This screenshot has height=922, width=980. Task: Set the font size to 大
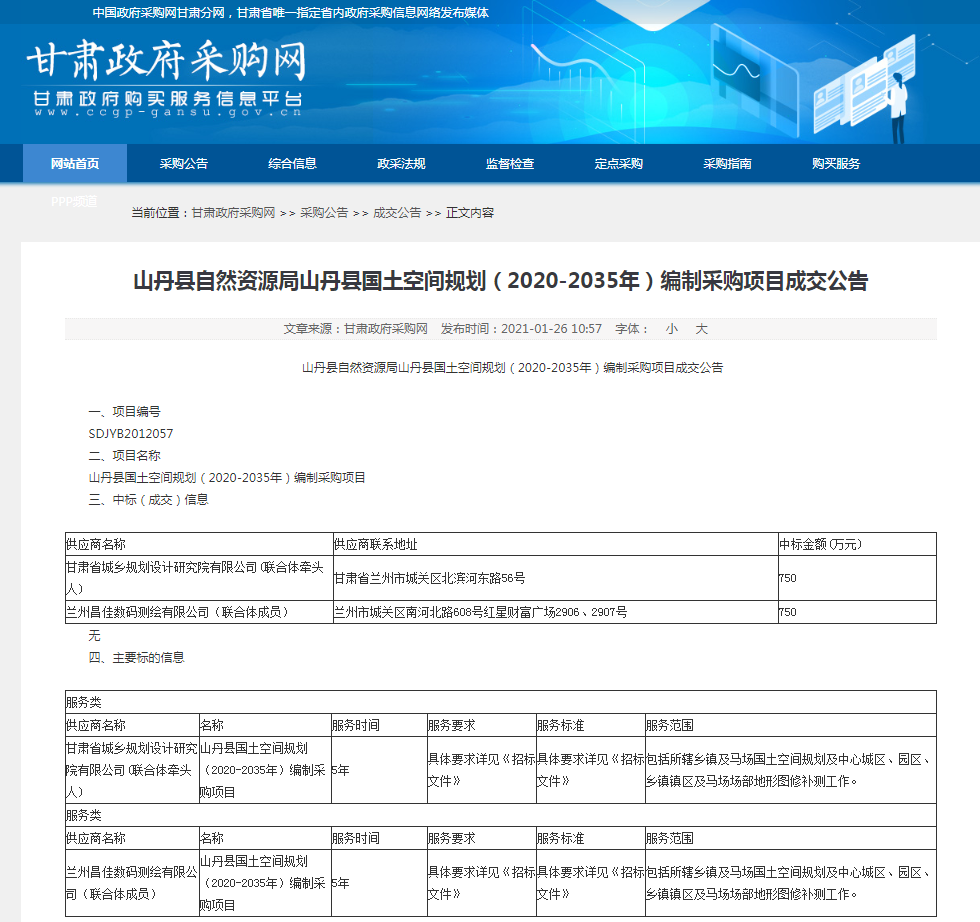point(701,329)
